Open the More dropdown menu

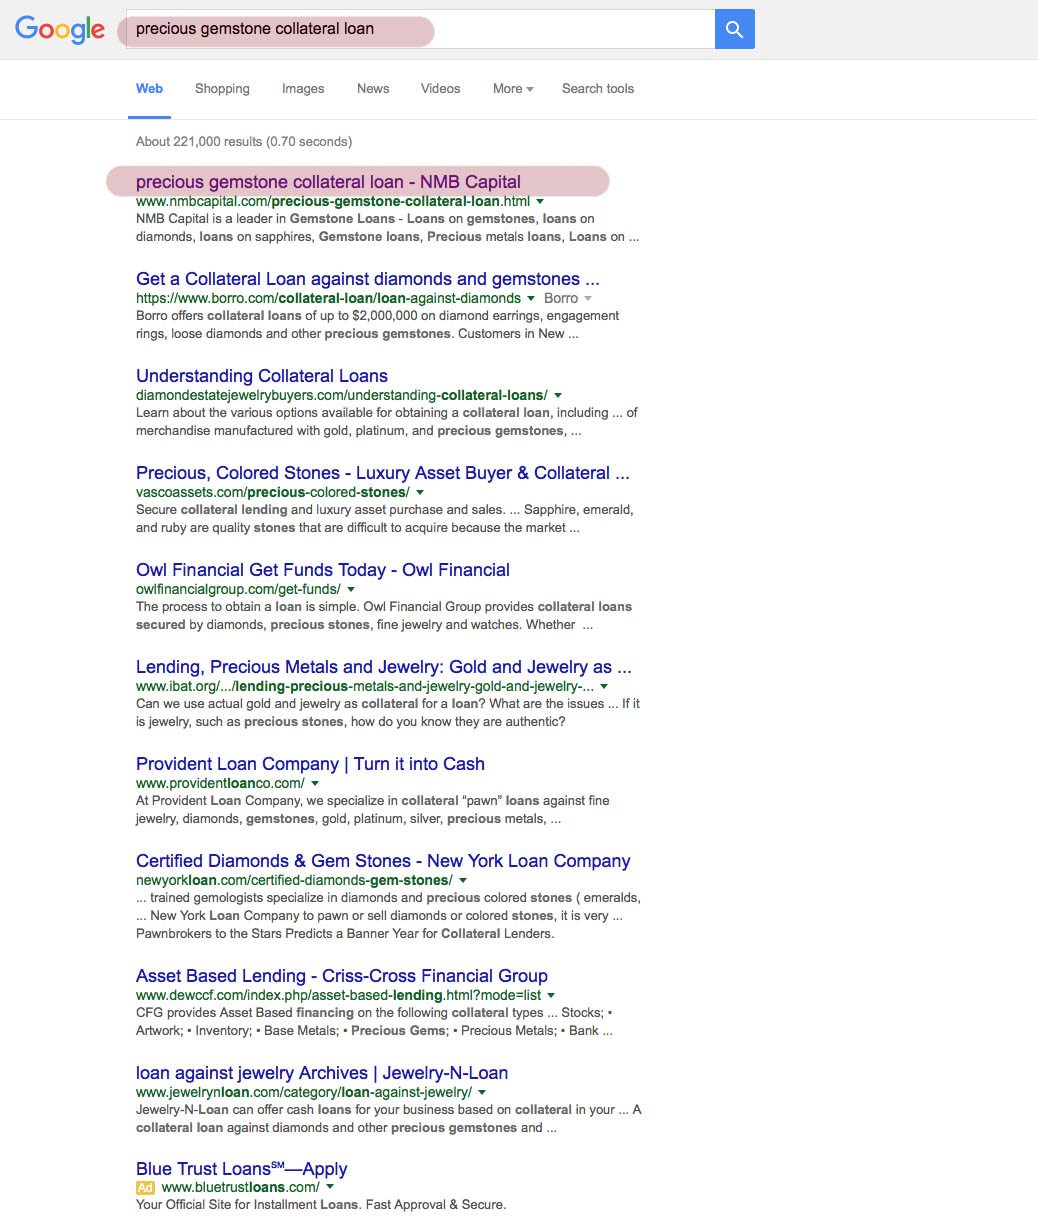[x=513, y=89]
